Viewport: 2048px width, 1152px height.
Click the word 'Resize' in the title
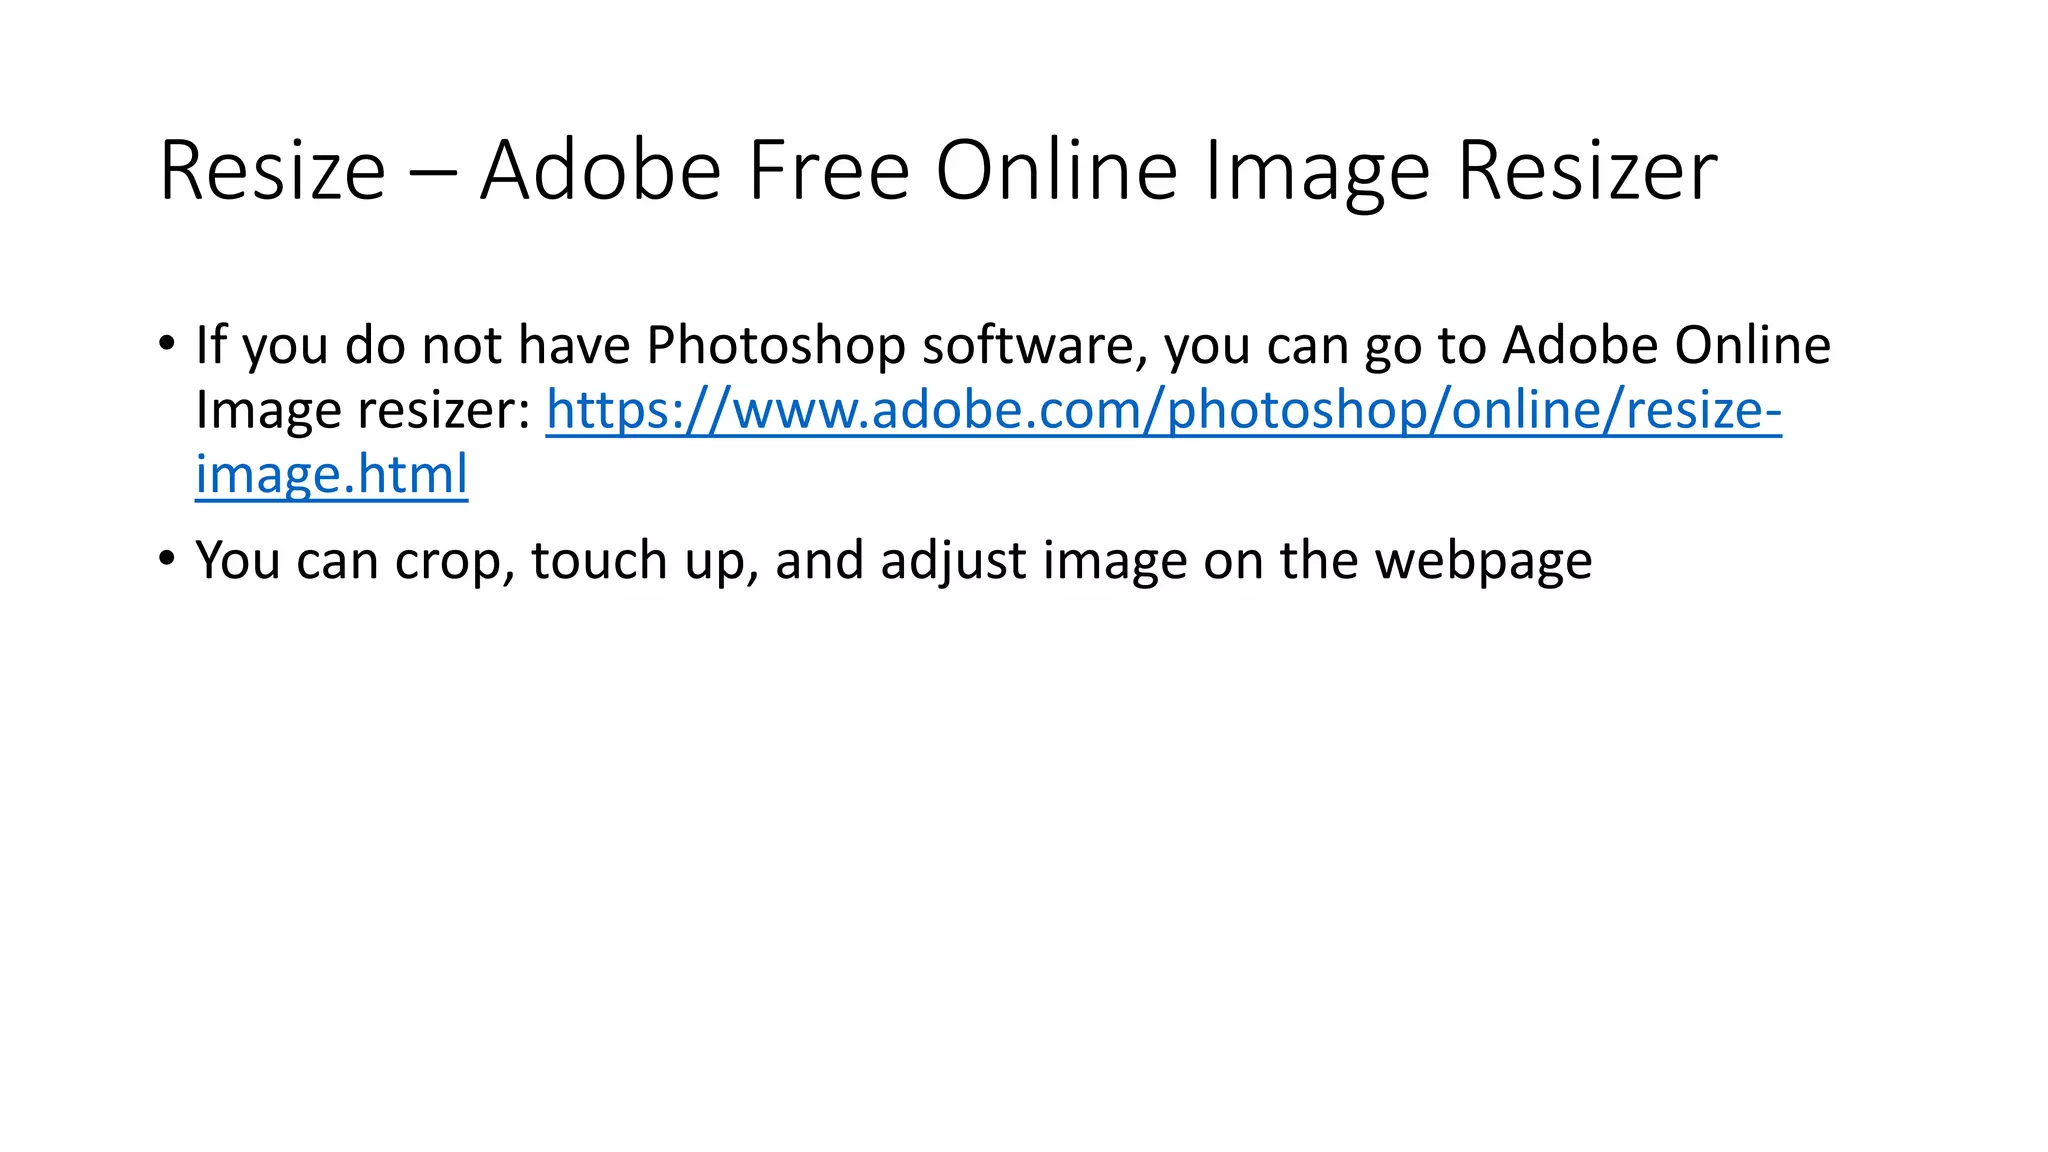(273, 172)
